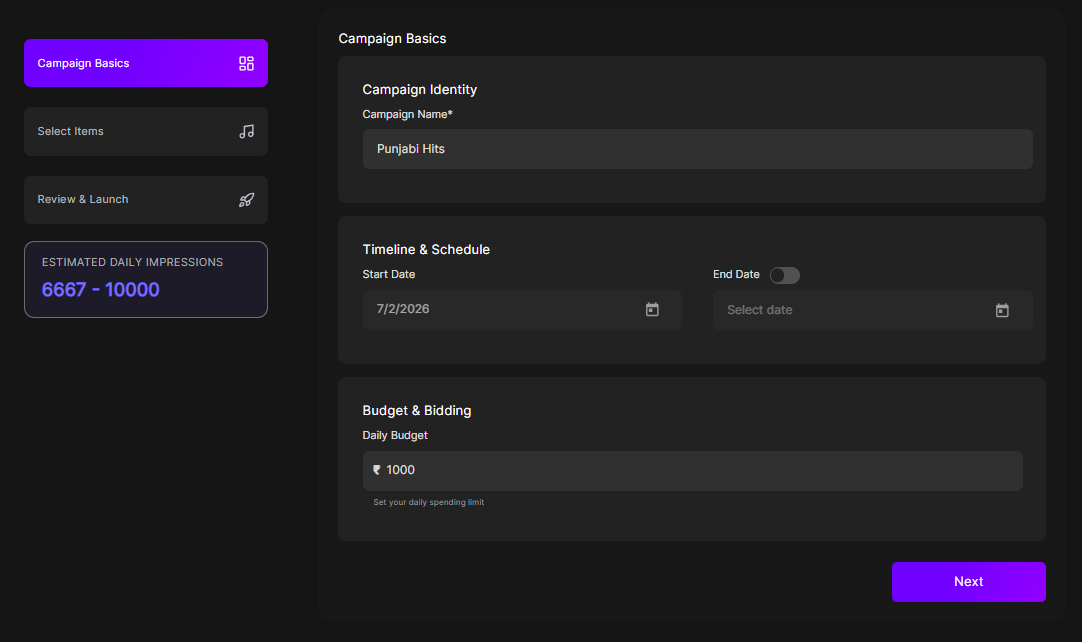Click the rocket icon on Review & Launch
Image resolution: width=1082 pixels, height=642 pixels.
246,200
